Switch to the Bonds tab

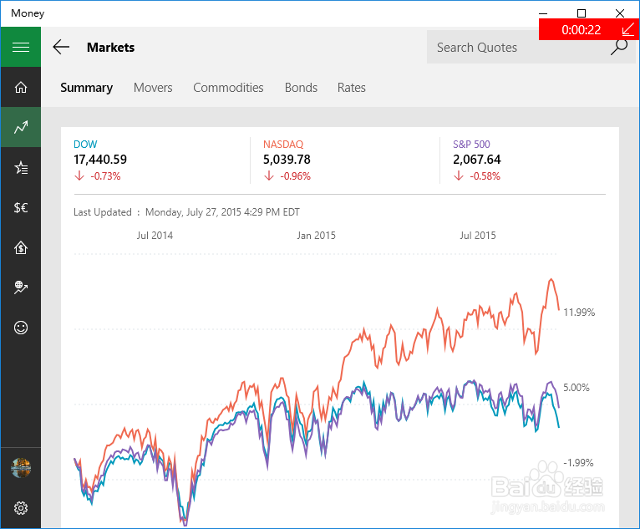pos(301,88)
